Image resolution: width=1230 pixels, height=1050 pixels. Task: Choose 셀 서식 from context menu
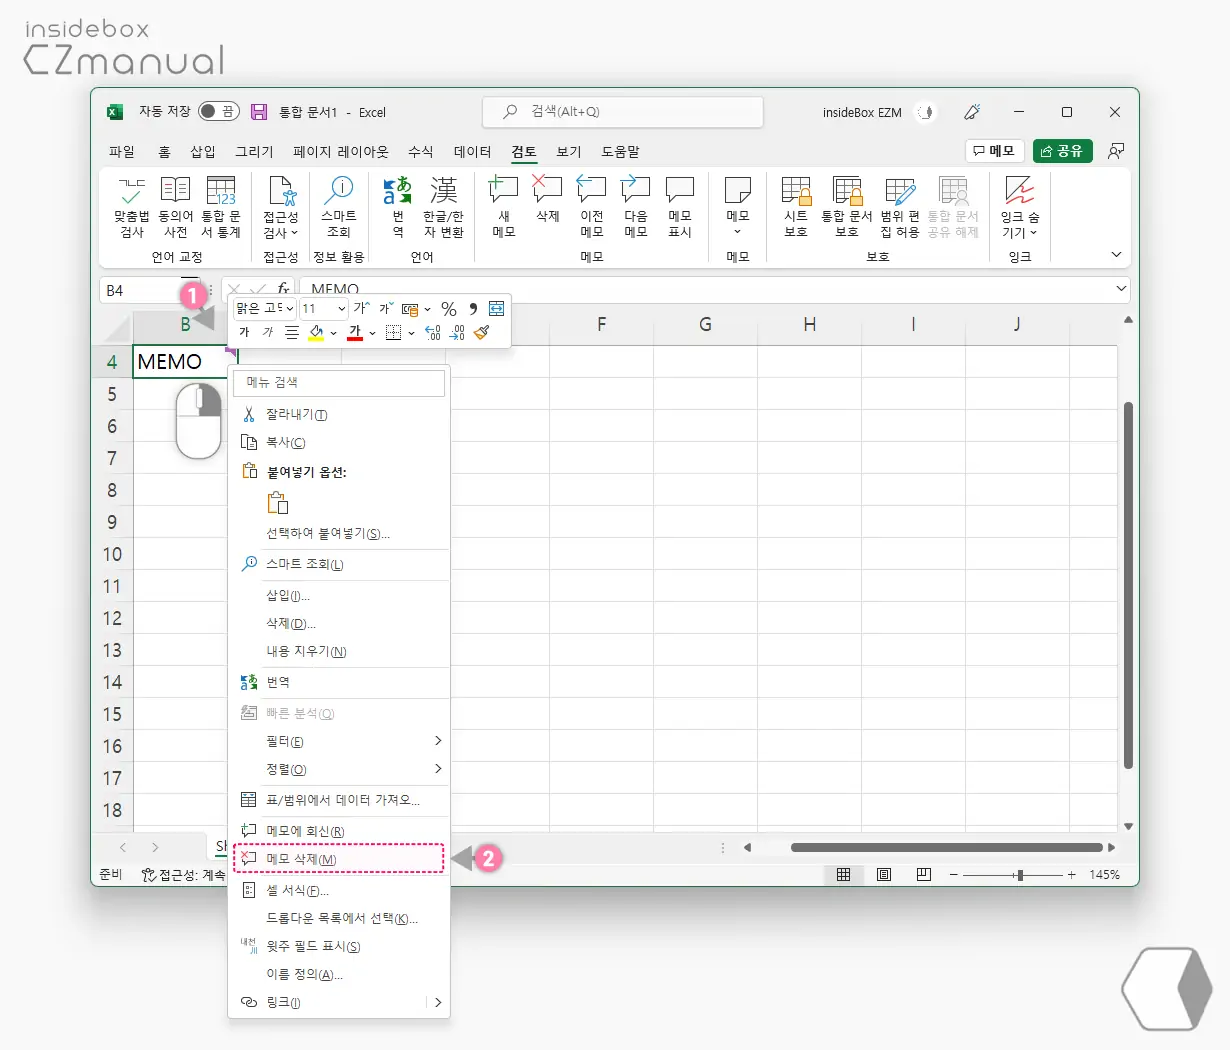[341, 890]
